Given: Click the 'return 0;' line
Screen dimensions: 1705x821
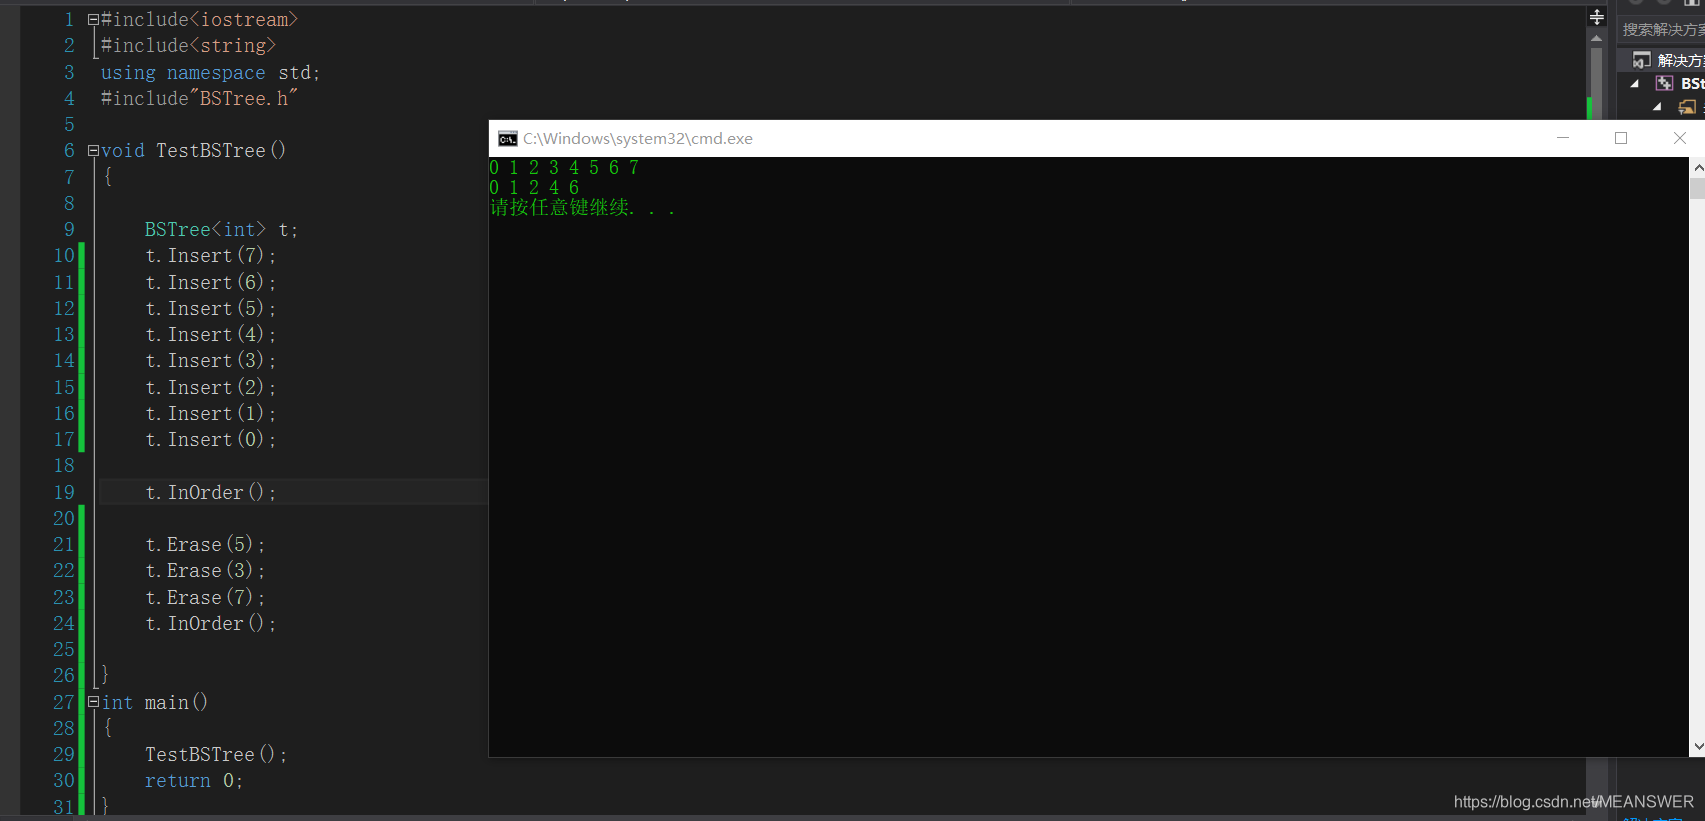Looking at the screenshot, I should pos(193,781).
